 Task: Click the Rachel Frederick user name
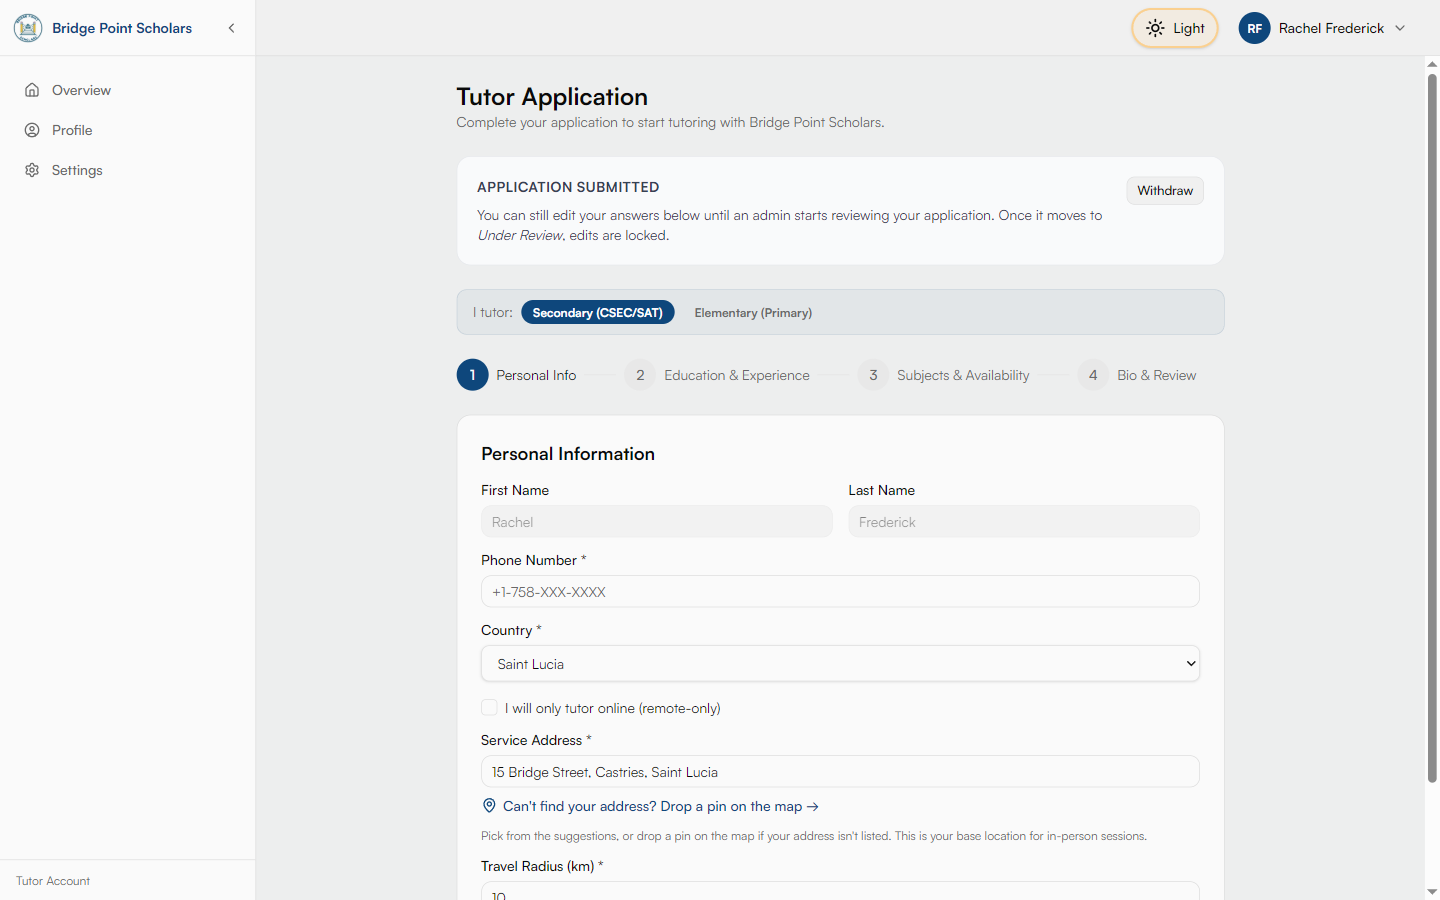(x=1331, y=28)
